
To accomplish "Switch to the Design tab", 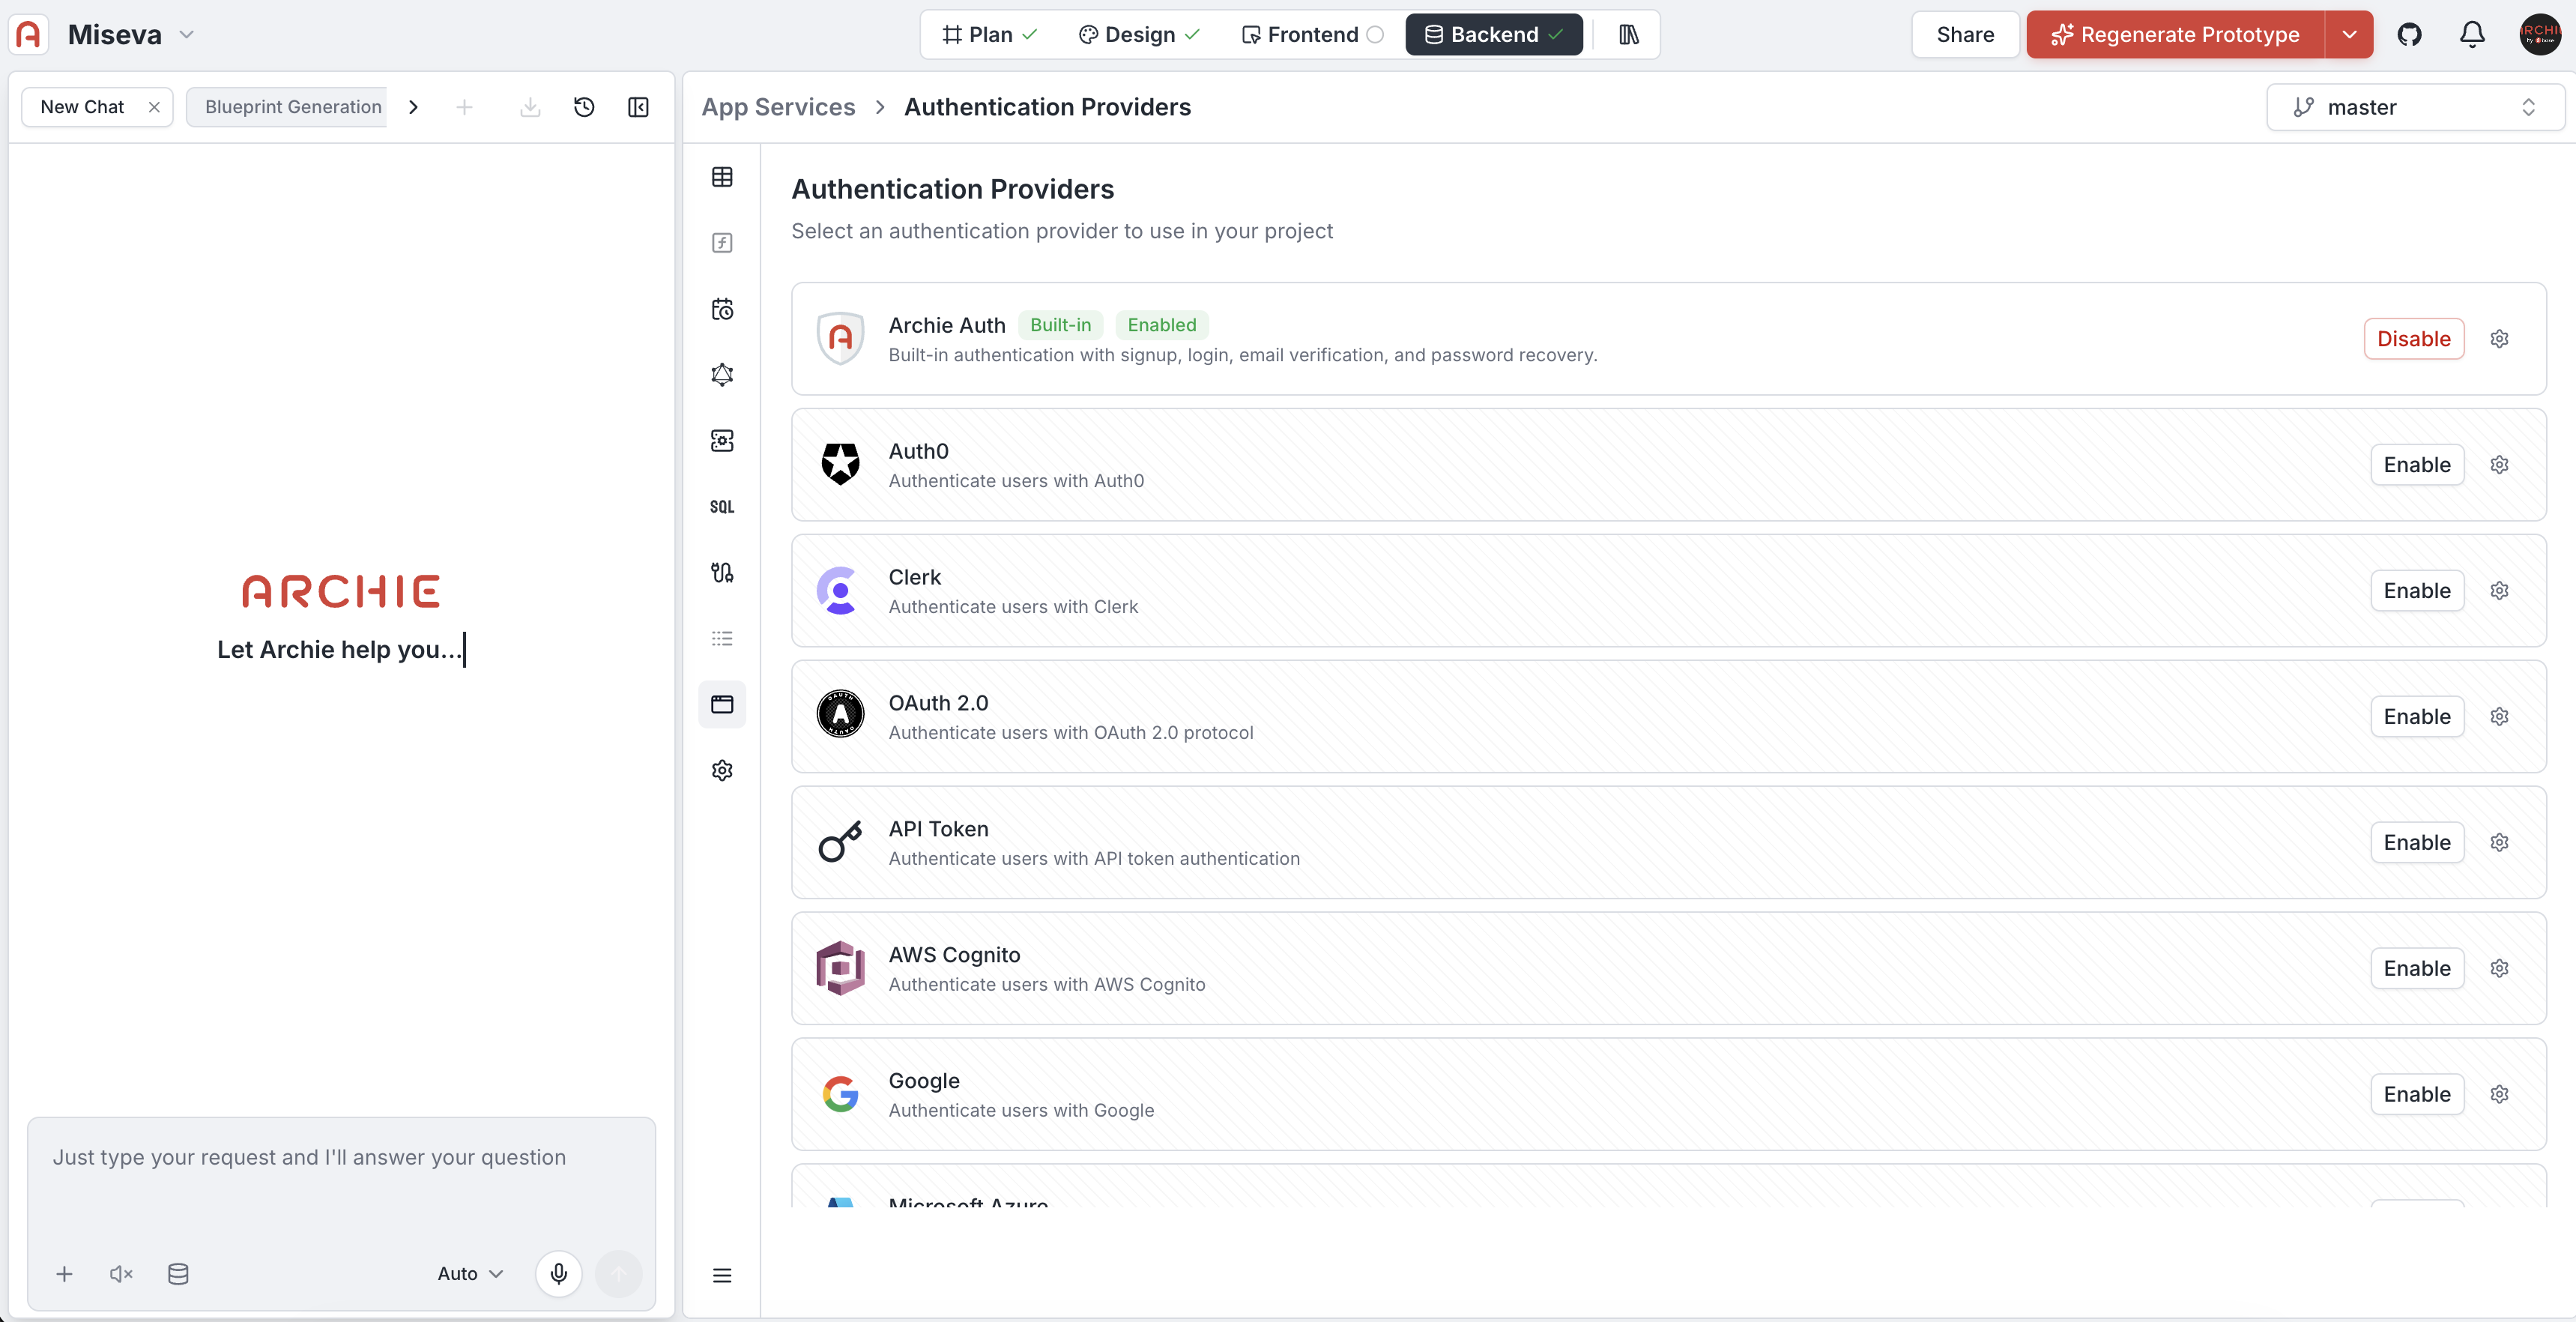I will (x=1139, y=34).
